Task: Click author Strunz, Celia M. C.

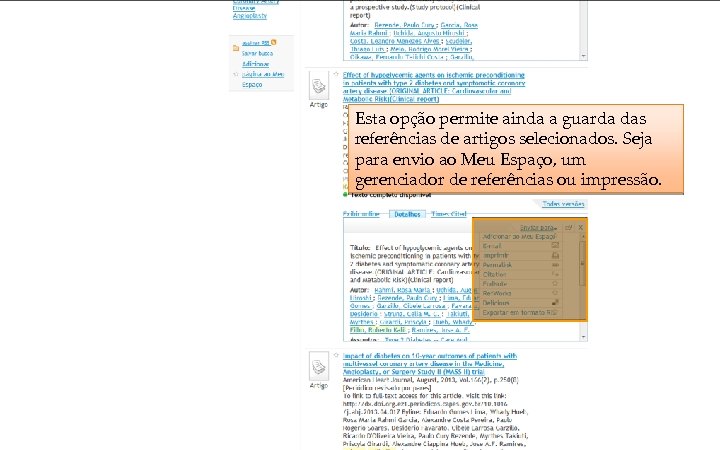Action: pos(412,314)
